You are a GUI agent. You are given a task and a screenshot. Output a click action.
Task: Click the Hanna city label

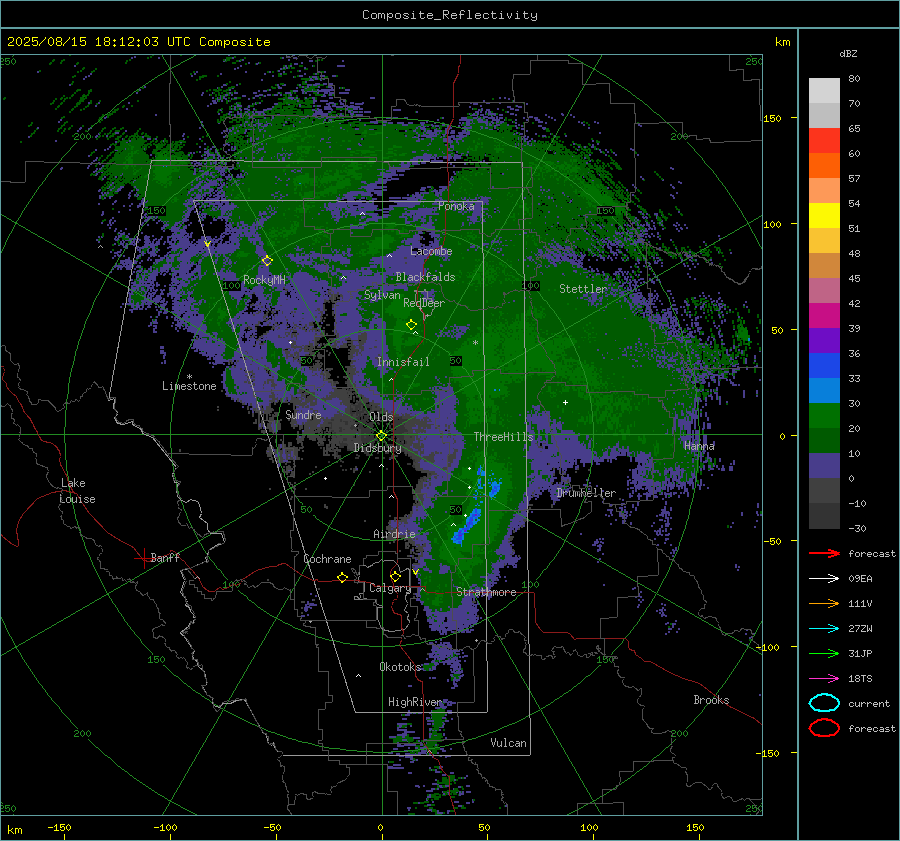pyautogui.click(x=699, y=445)
